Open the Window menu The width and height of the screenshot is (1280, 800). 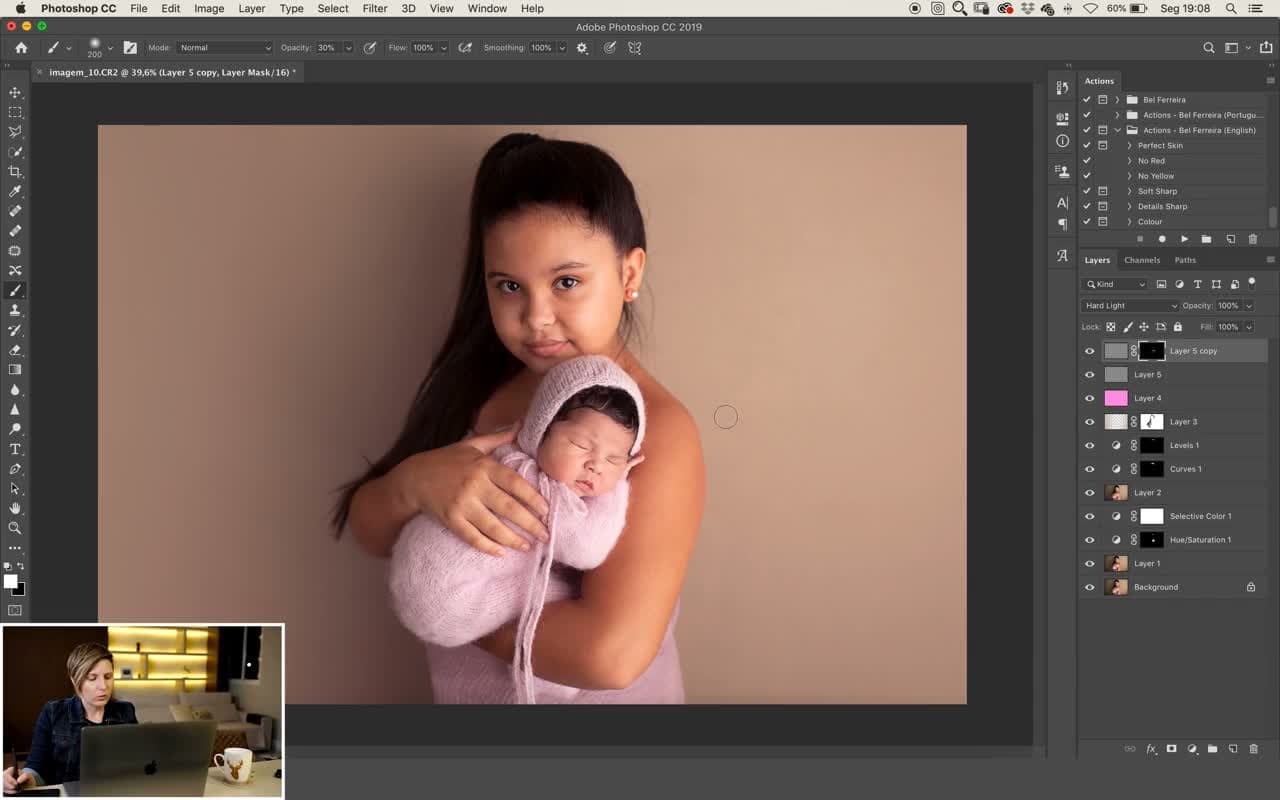coord(487,8)
